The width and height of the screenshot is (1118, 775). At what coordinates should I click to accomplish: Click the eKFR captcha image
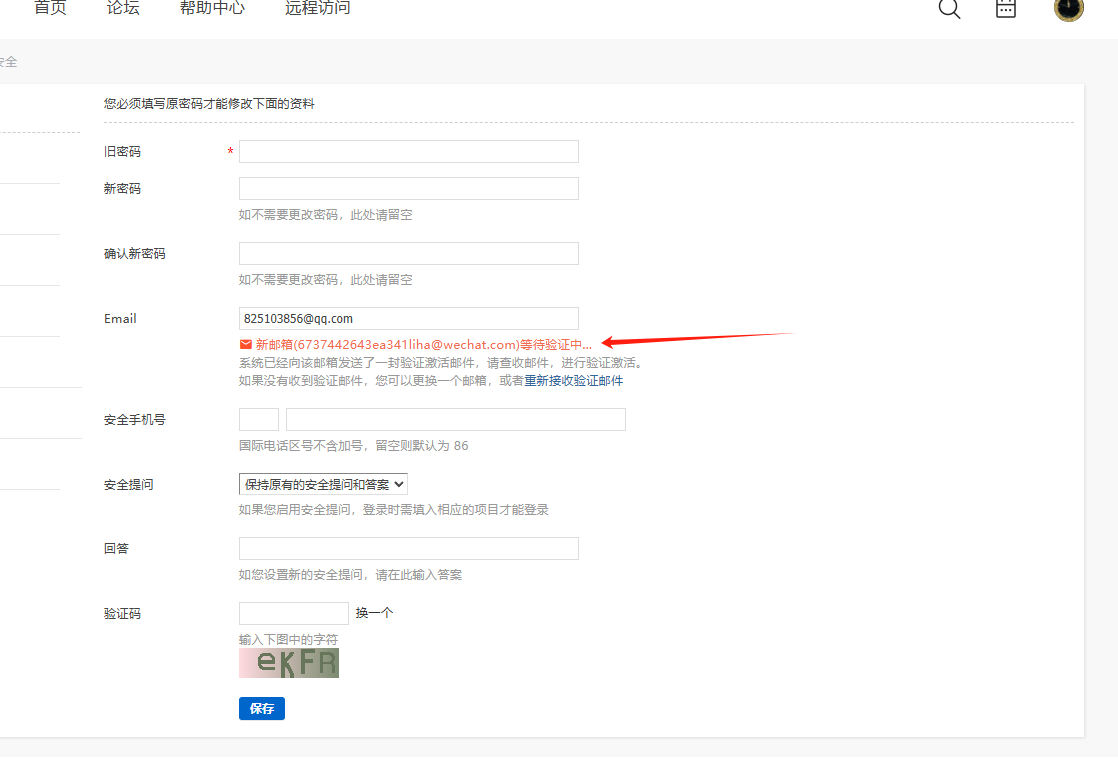pos(289,663)
